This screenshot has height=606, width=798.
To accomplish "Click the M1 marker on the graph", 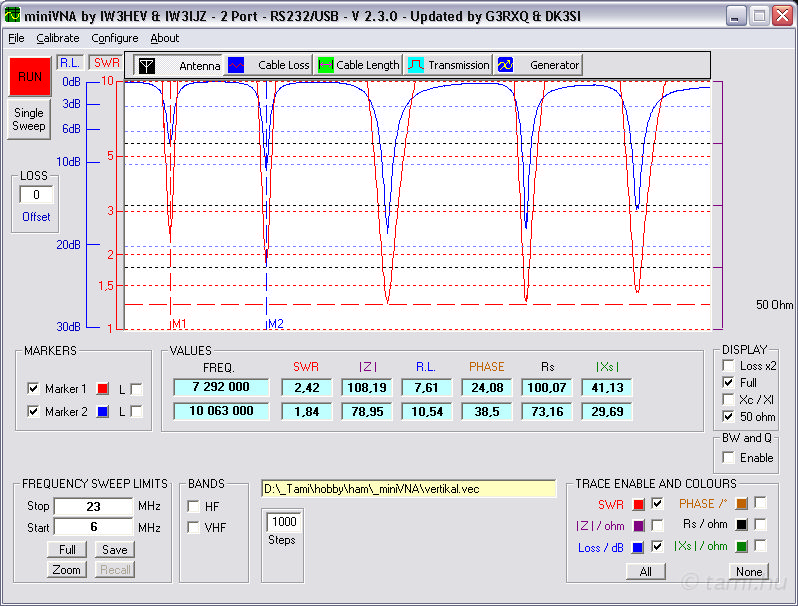I will tap(179, 323).
